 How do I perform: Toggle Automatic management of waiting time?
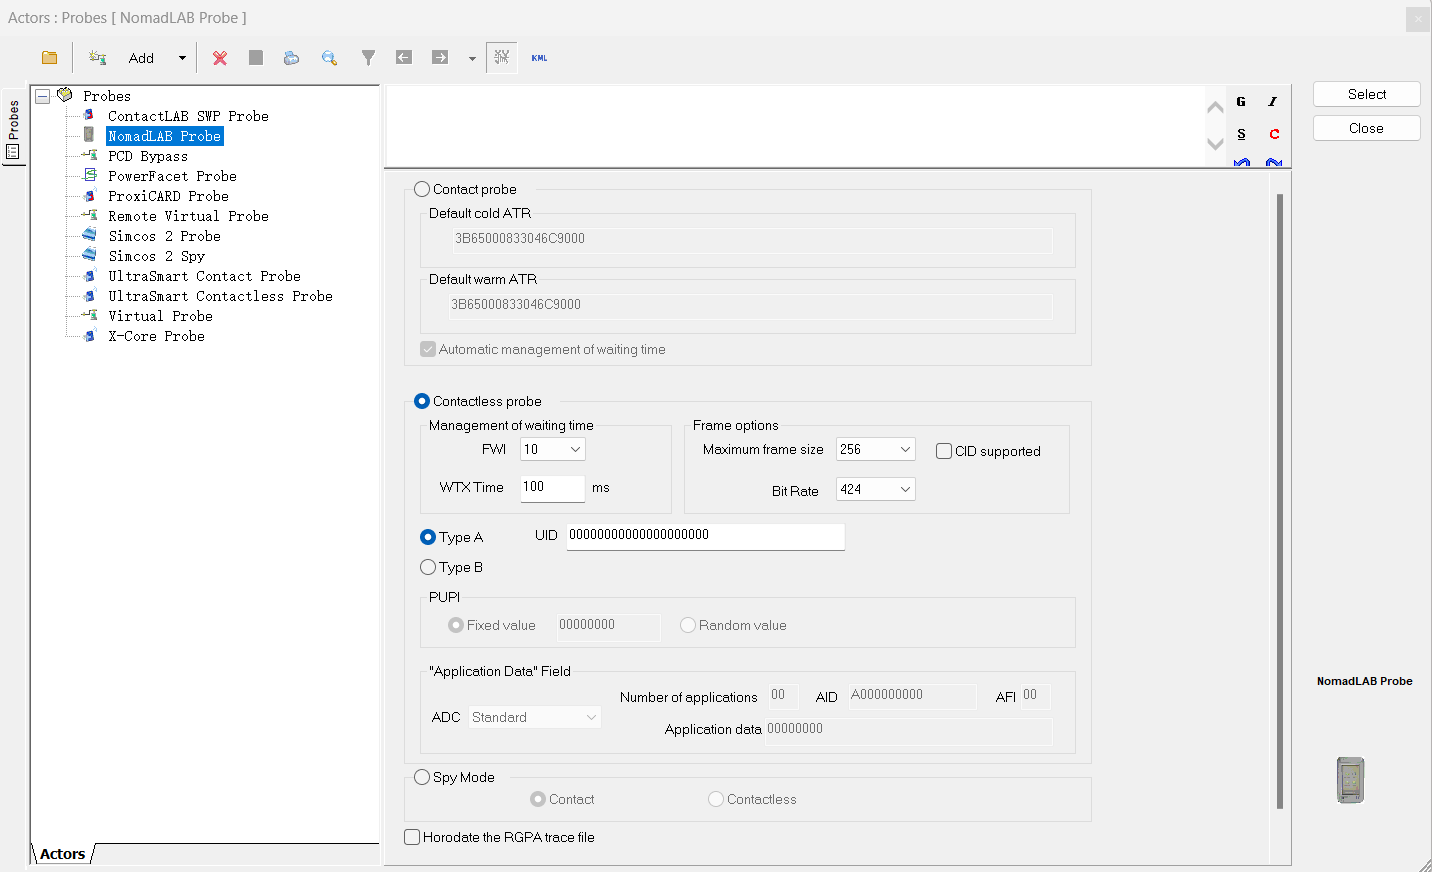point(428,349)
